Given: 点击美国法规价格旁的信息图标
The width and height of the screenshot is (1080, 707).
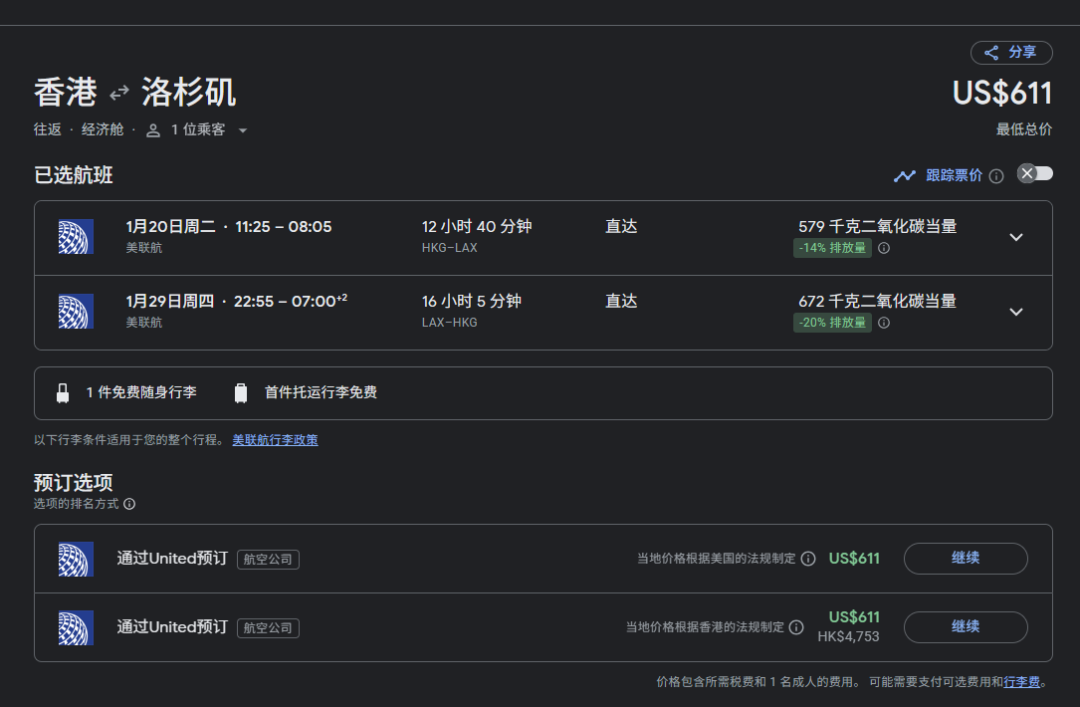Looking at the screenshot, I should click(808, 559).
